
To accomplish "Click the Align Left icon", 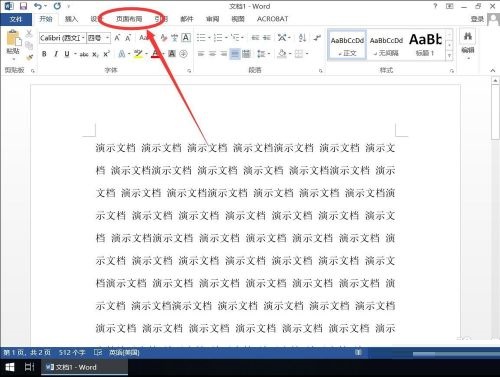I will click(201, 54).
